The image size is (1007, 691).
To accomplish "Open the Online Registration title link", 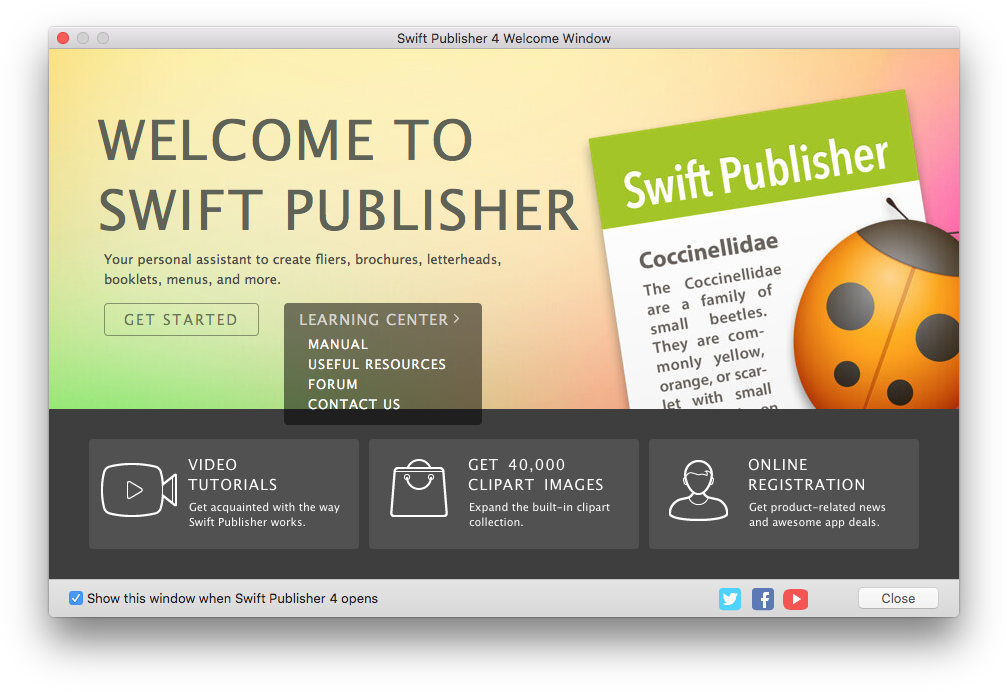I will (x=806, y=474).
